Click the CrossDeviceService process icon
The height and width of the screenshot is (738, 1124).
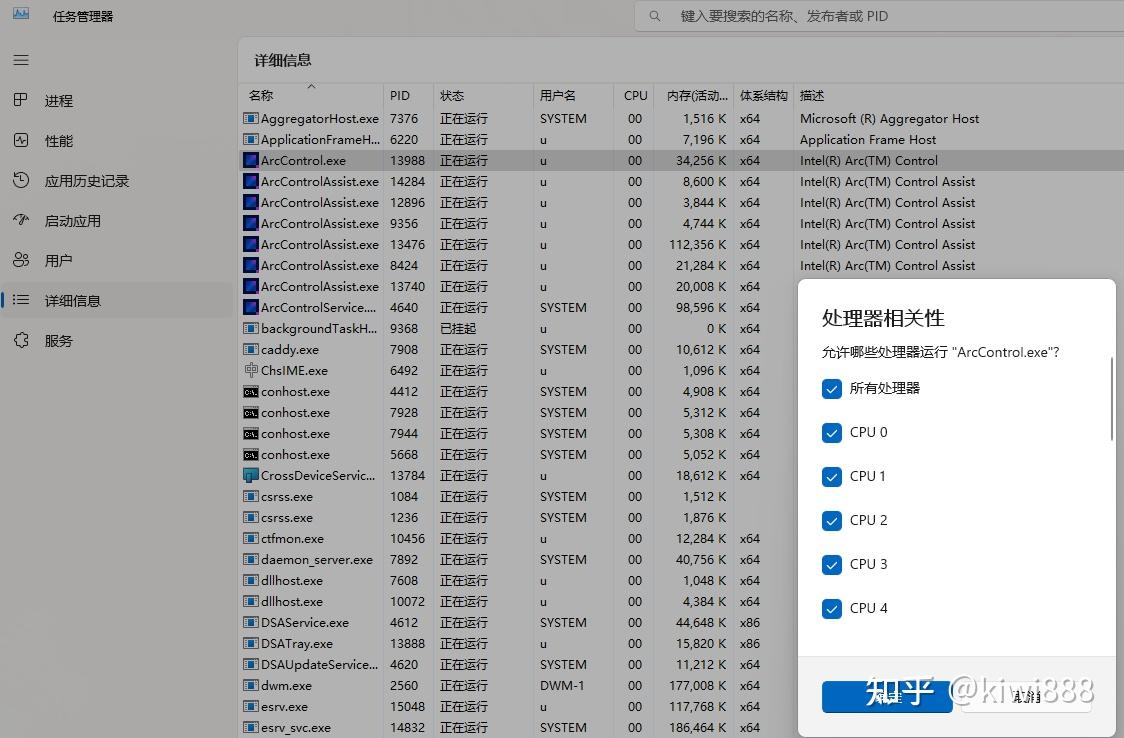[x=251, y=476]
